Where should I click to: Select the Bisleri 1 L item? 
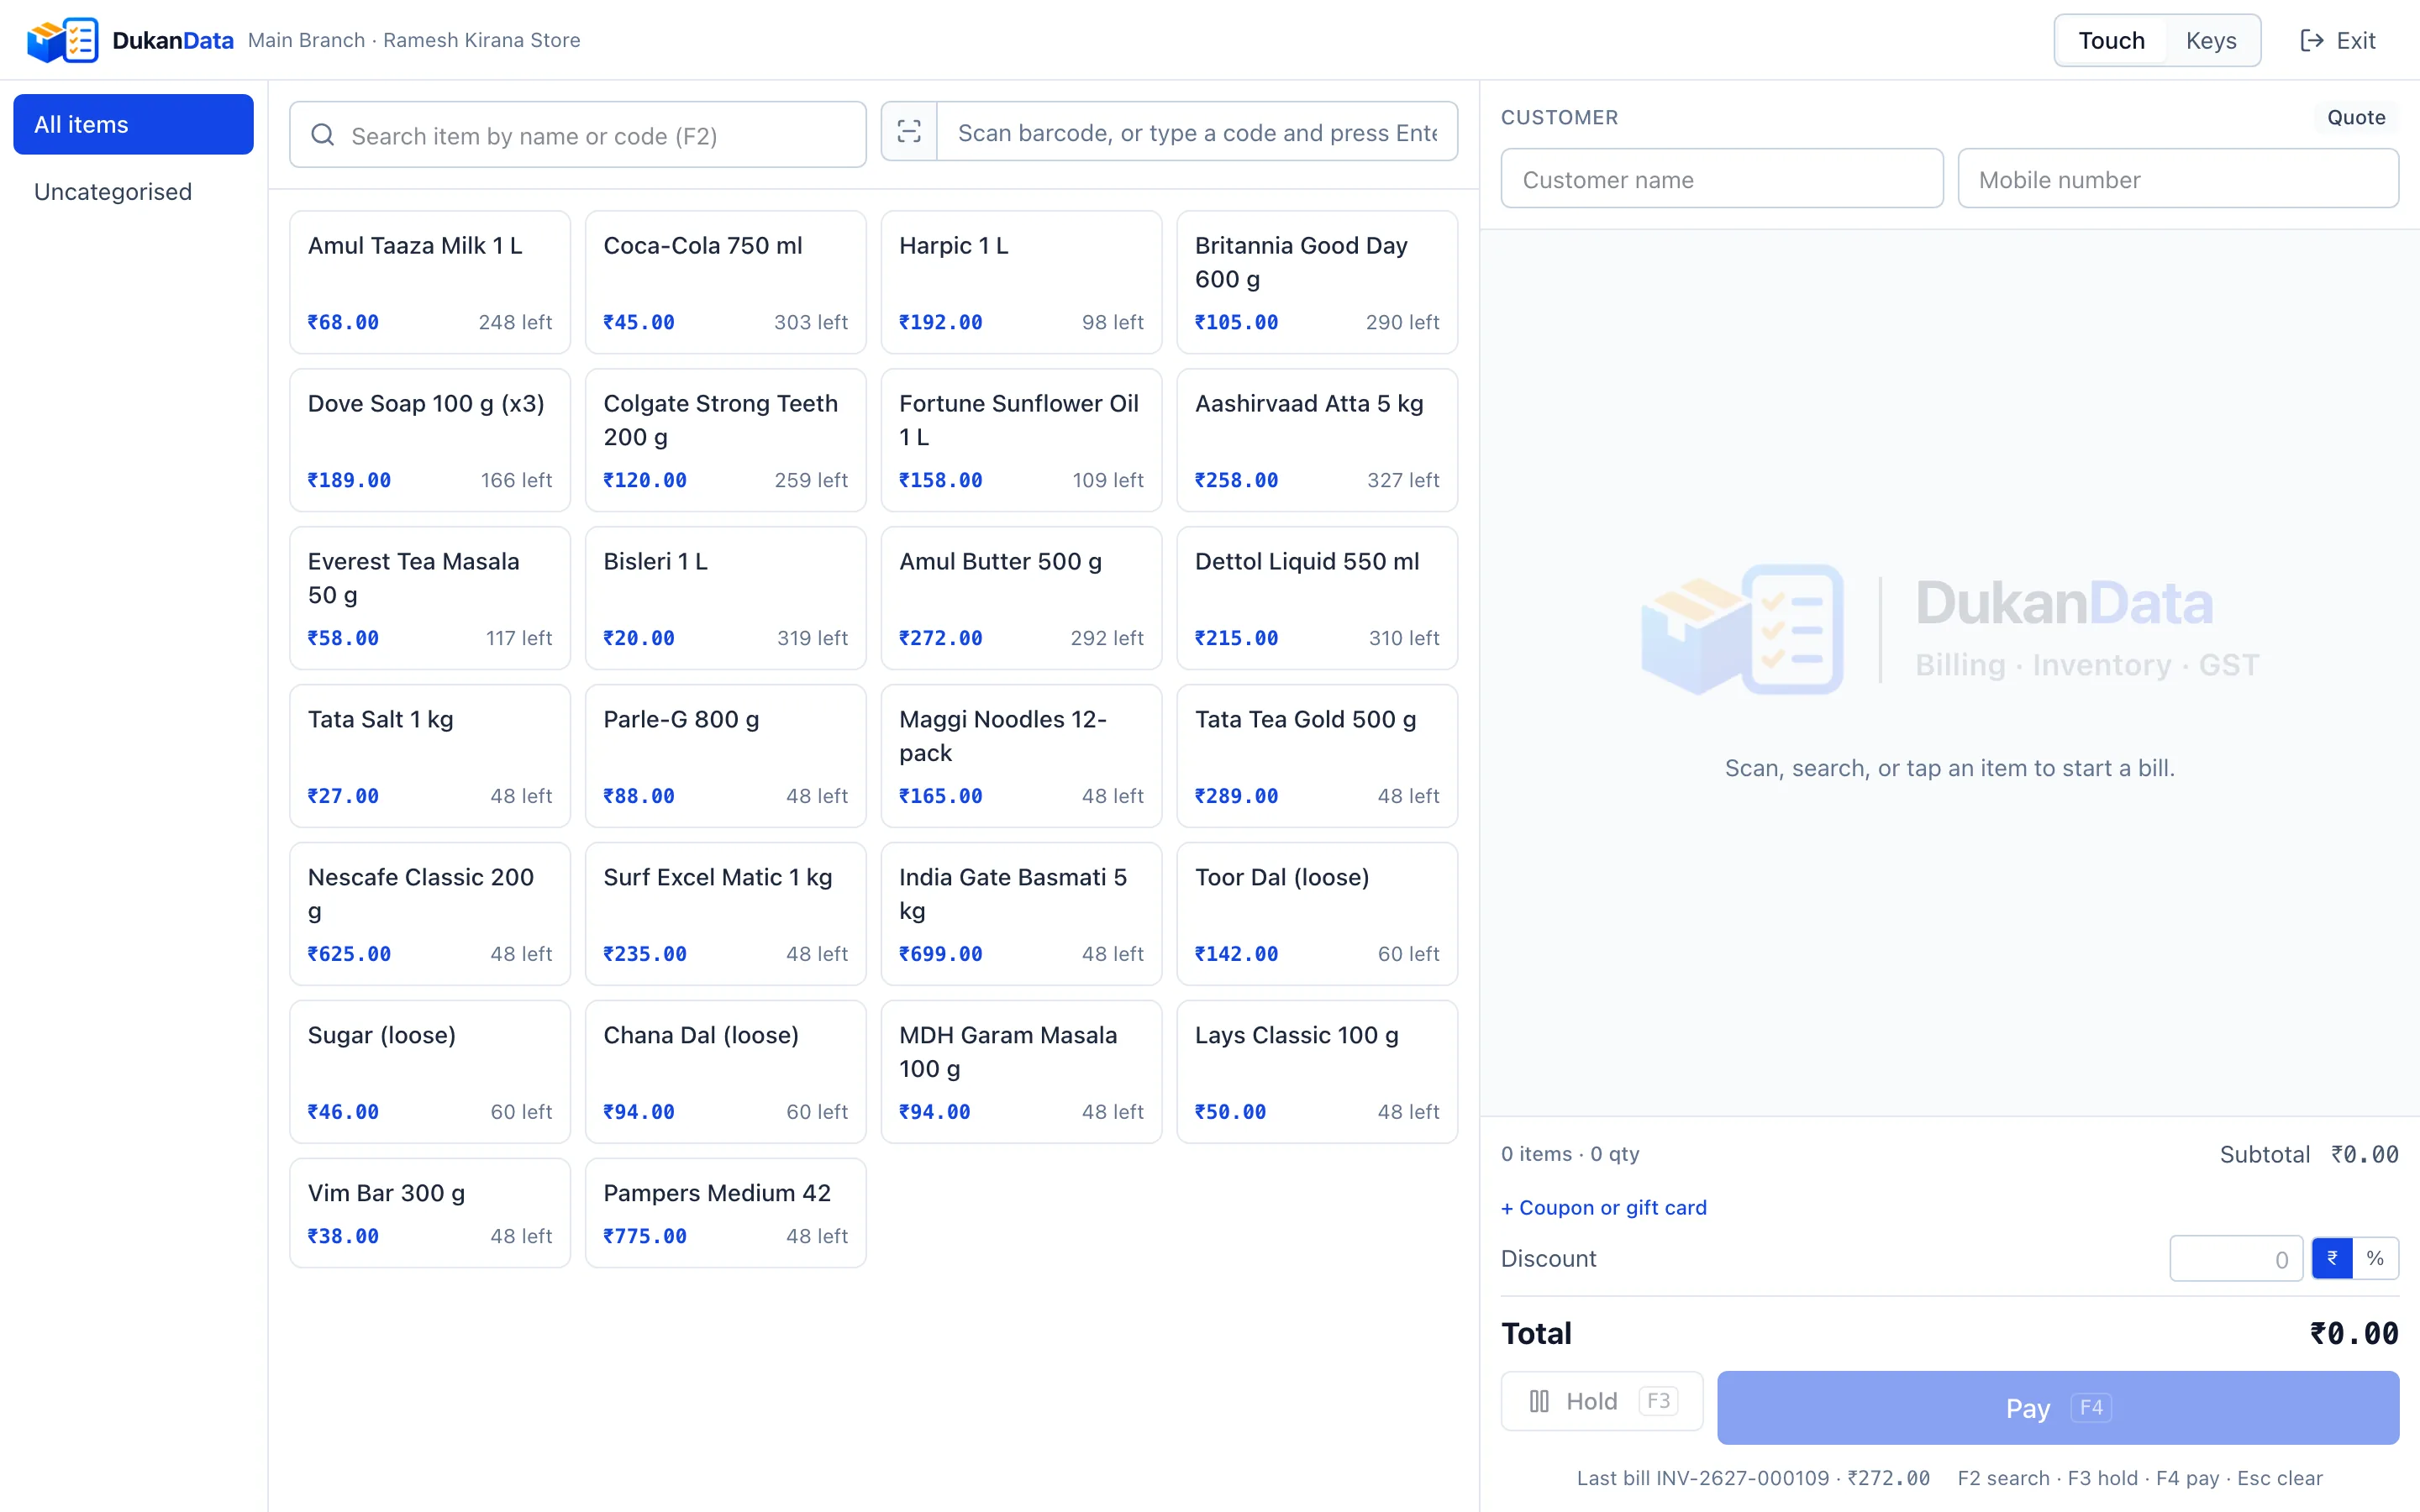(x=725, y=598)
